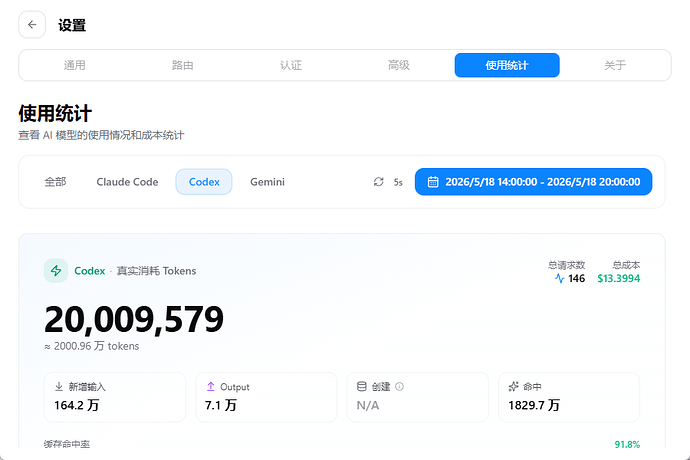Click the info icon next to 创建
Image resolution: width=690 pixels, height=460 pixels.
click(399, 386)
